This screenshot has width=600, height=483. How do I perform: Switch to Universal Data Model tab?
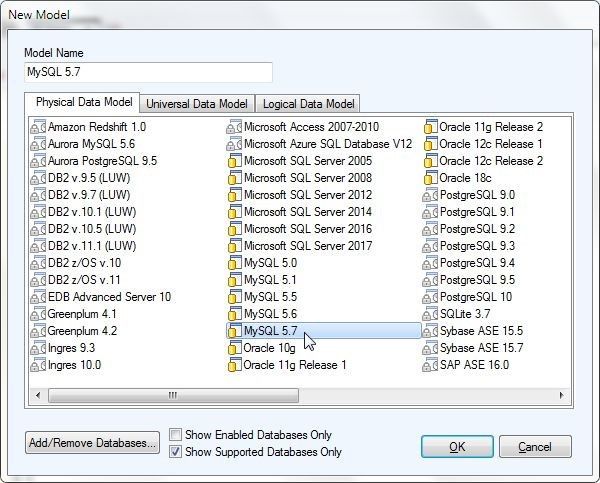[x=197, y=104]
